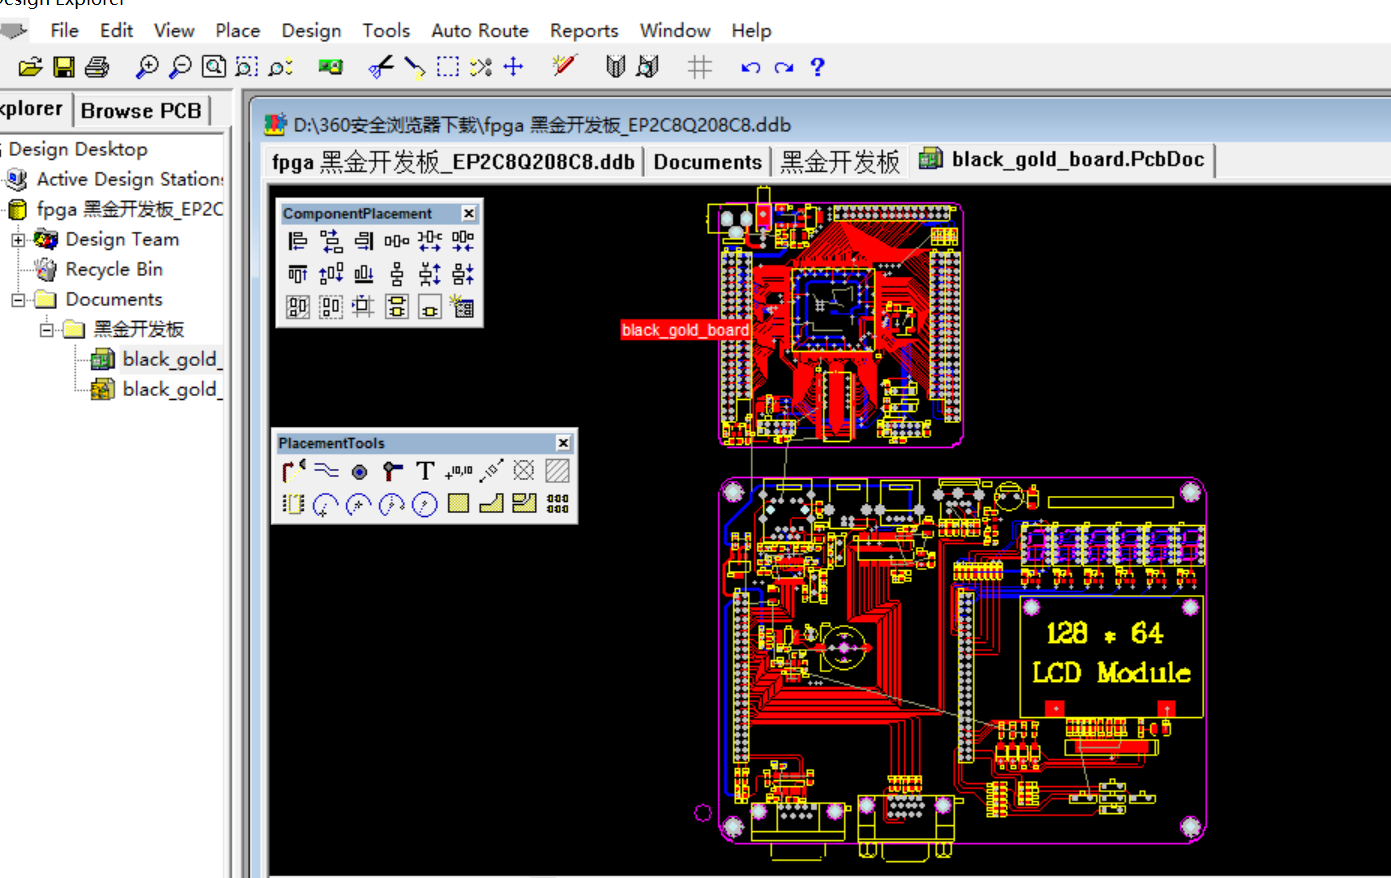1391x878 pixels.
Task: Toggle the crosshair move mode
Action: pos(513,67)
